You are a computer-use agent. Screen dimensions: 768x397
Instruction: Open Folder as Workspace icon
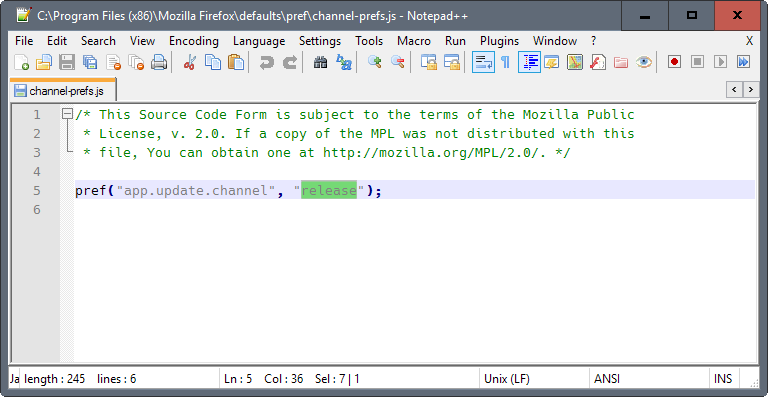coord(621,62)
